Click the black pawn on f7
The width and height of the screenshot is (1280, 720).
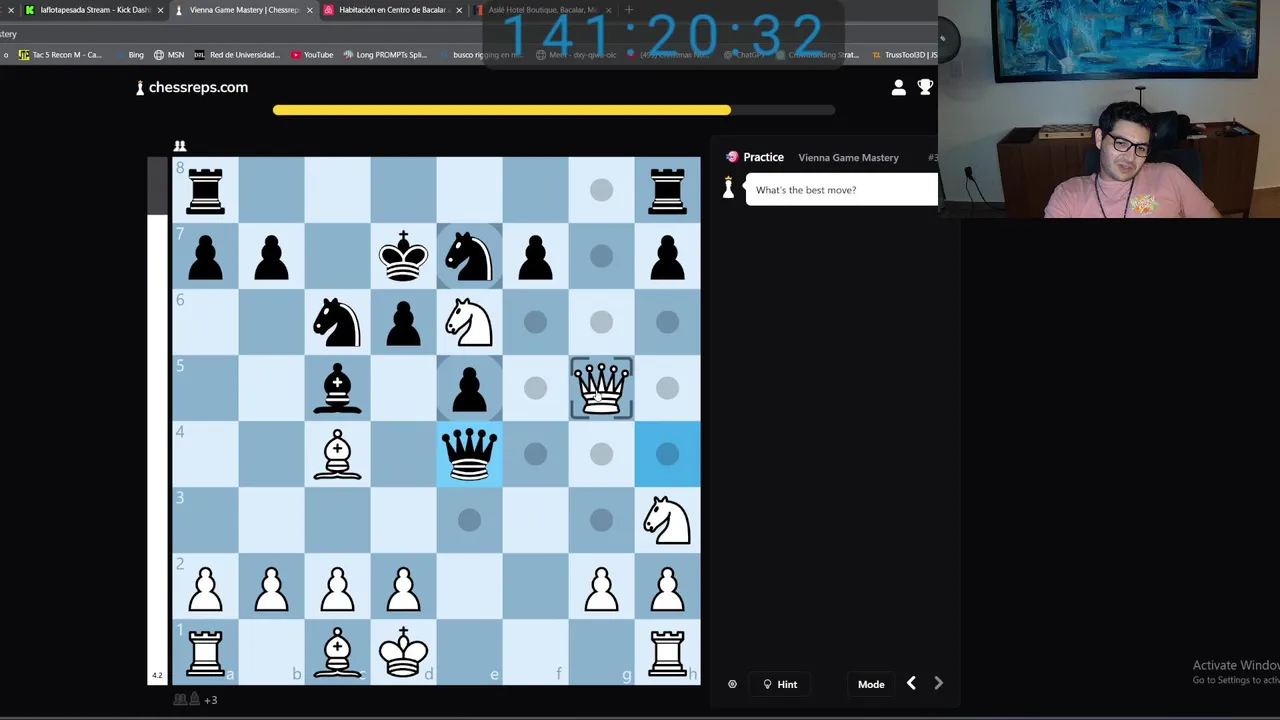(535, 256)
